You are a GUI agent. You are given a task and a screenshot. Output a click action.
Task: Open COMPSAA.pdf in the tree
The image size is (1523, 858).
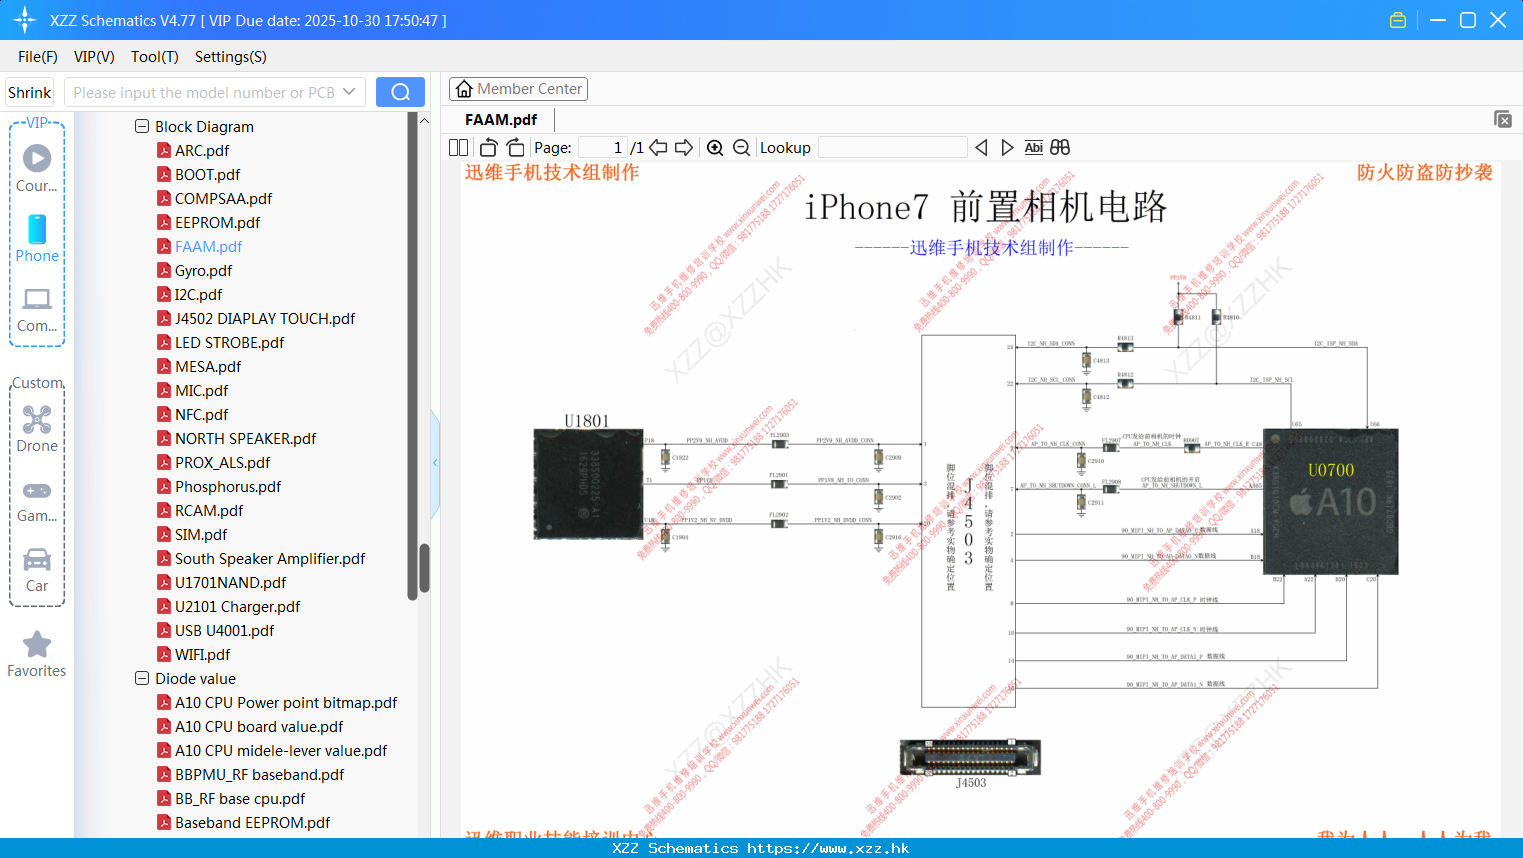223,198
